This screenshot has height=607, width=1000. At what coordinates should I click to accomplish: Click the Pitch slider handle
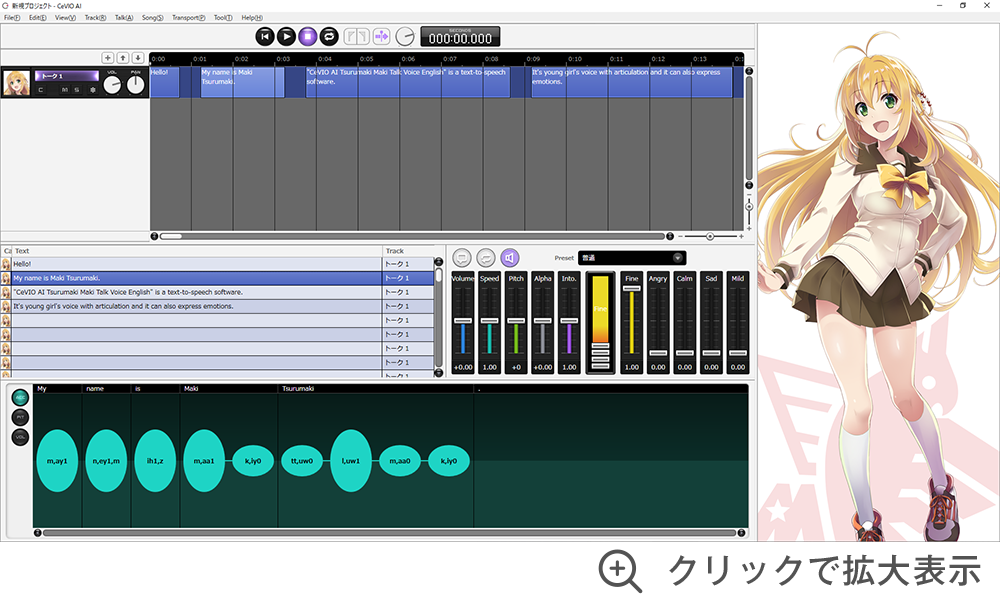[516, 321]
